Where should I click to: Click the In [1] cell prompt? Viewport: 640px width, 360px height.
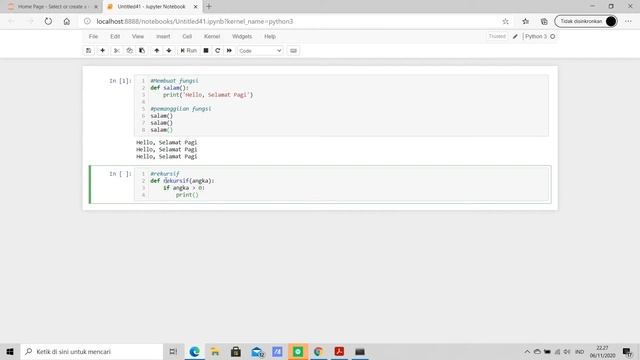[120, 81]
